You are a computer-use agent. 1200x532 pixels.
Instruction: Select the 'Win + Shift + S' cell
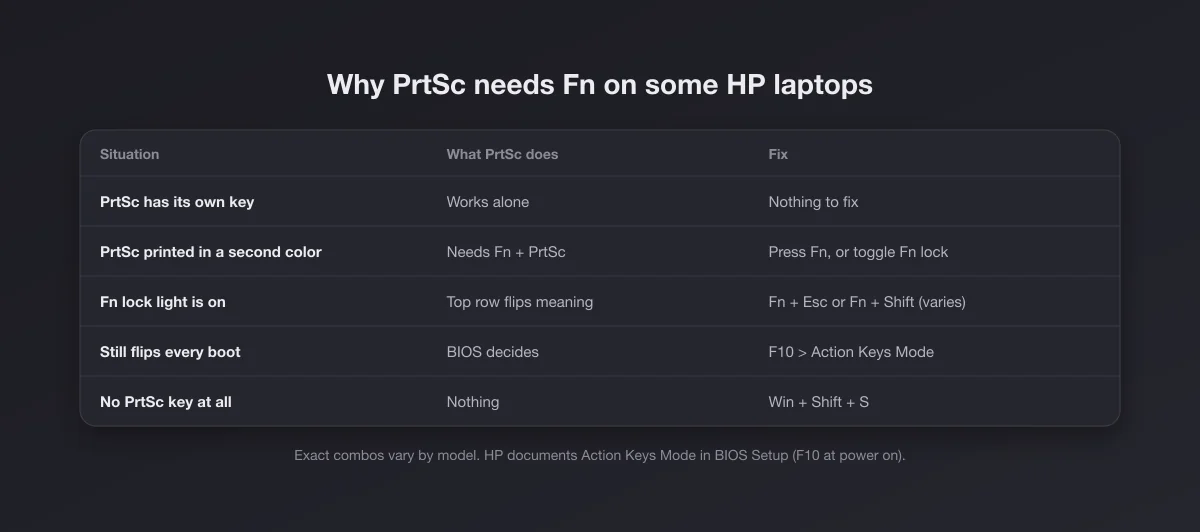818,402
